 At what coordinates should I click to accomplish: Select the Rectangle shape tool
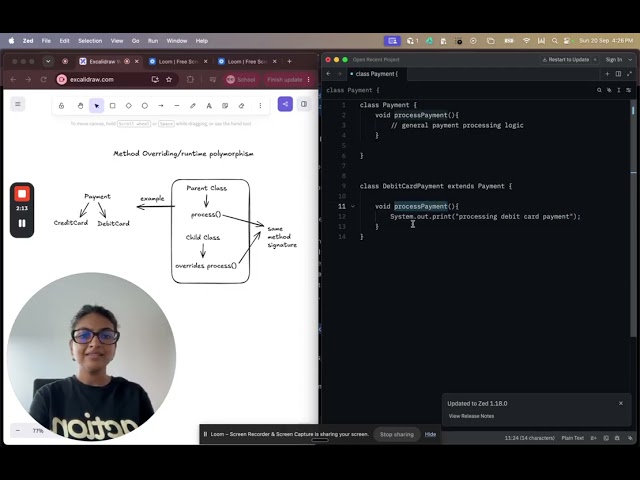[113, 106]
